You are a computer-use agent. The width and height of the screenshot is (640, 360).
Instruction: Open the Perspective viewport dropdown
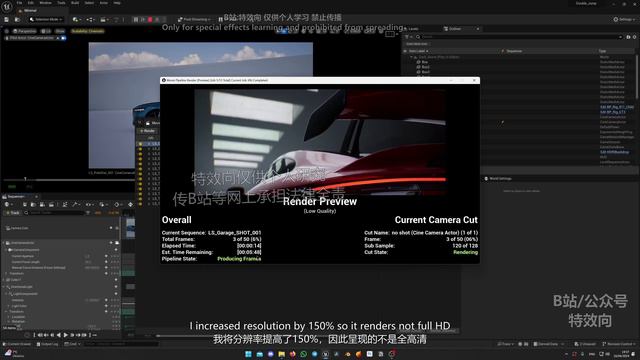click(x=24, y=31)
